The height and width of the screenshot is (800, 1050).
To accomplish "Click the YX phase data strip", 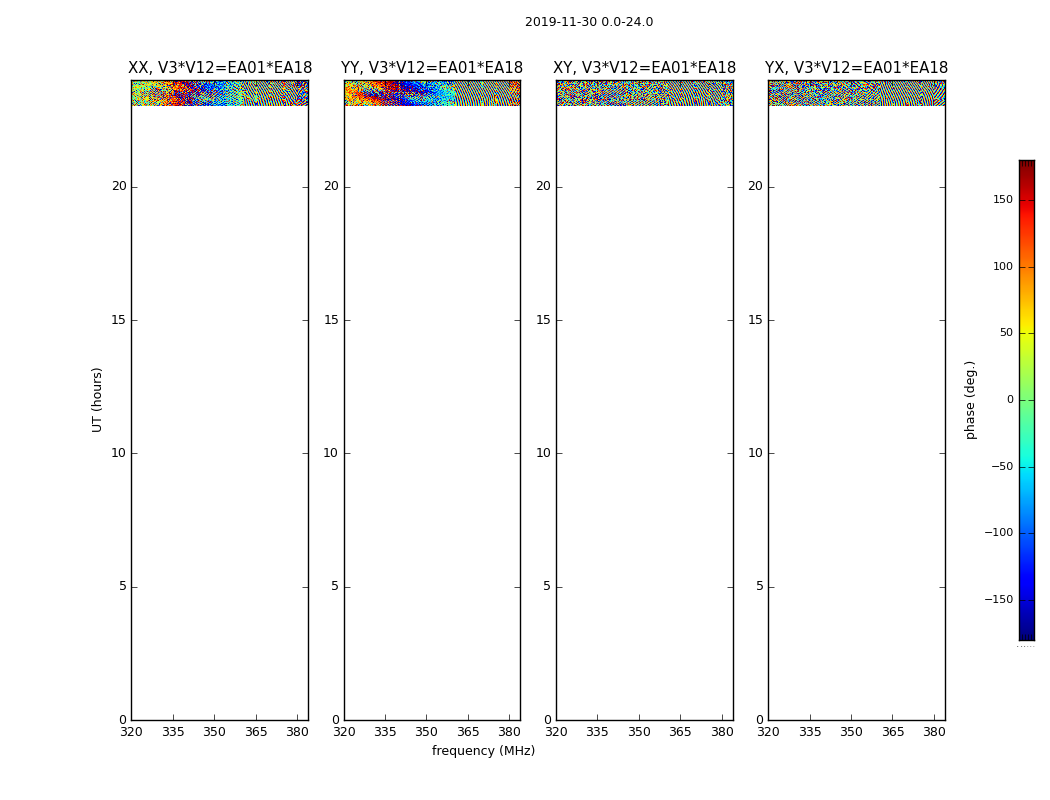I will pyautogui.click(x=856, y=93).
